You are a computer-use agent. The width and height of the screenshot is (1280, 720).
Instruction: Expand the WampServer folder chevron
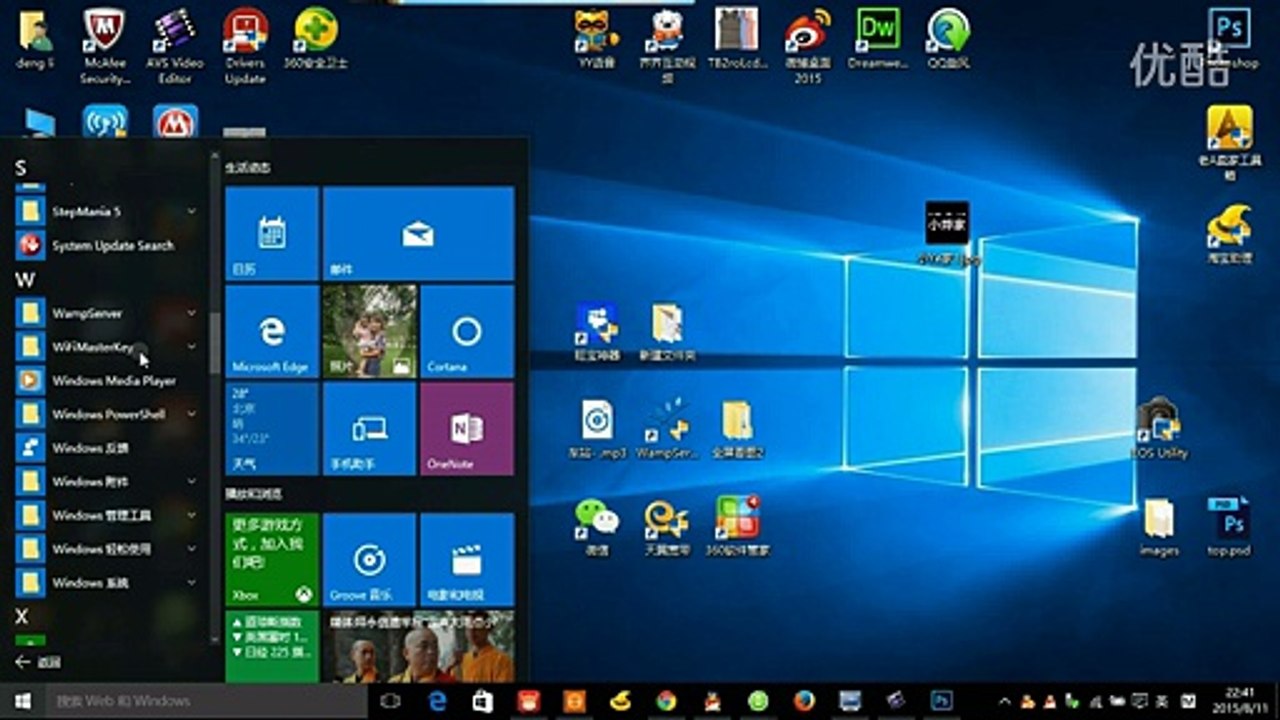click(x=191, y=313)
